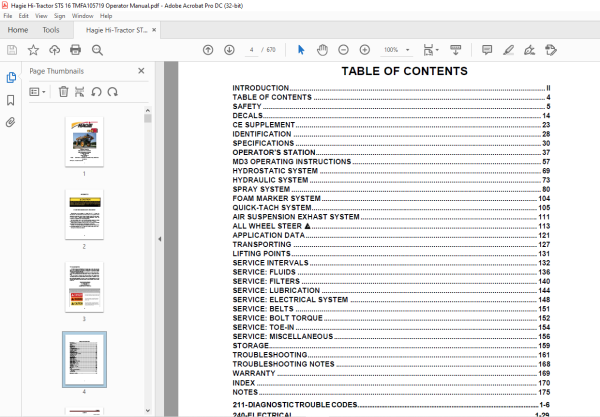The image size is (600, 417).
Task: Rotate page counterclockwise
Action: click(96, 92)
